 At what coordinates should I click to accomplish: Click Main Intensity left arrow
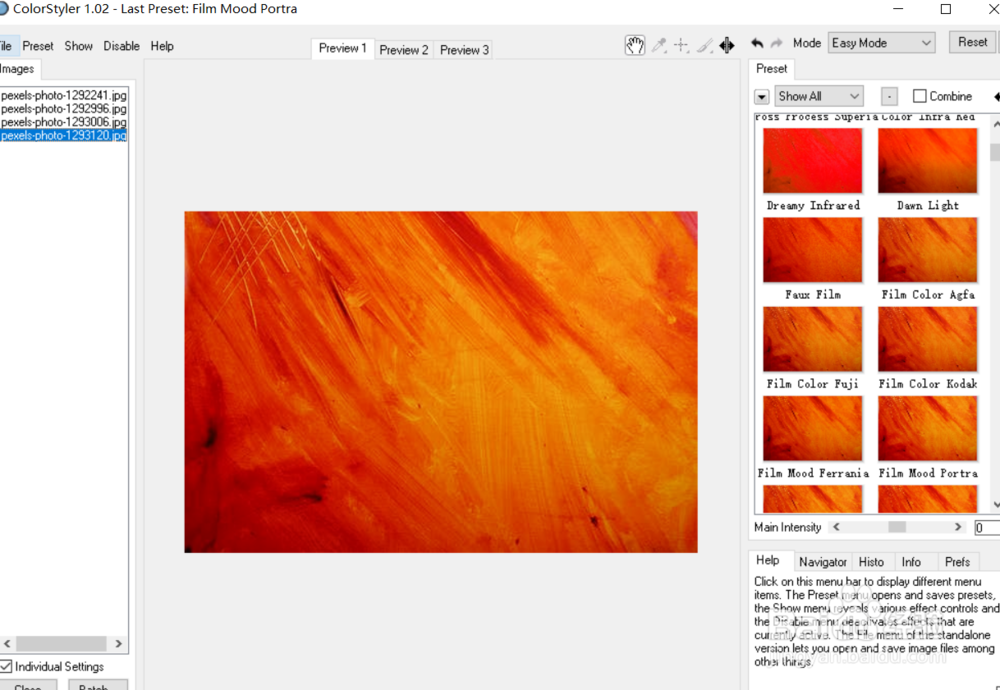coord(836,527)
